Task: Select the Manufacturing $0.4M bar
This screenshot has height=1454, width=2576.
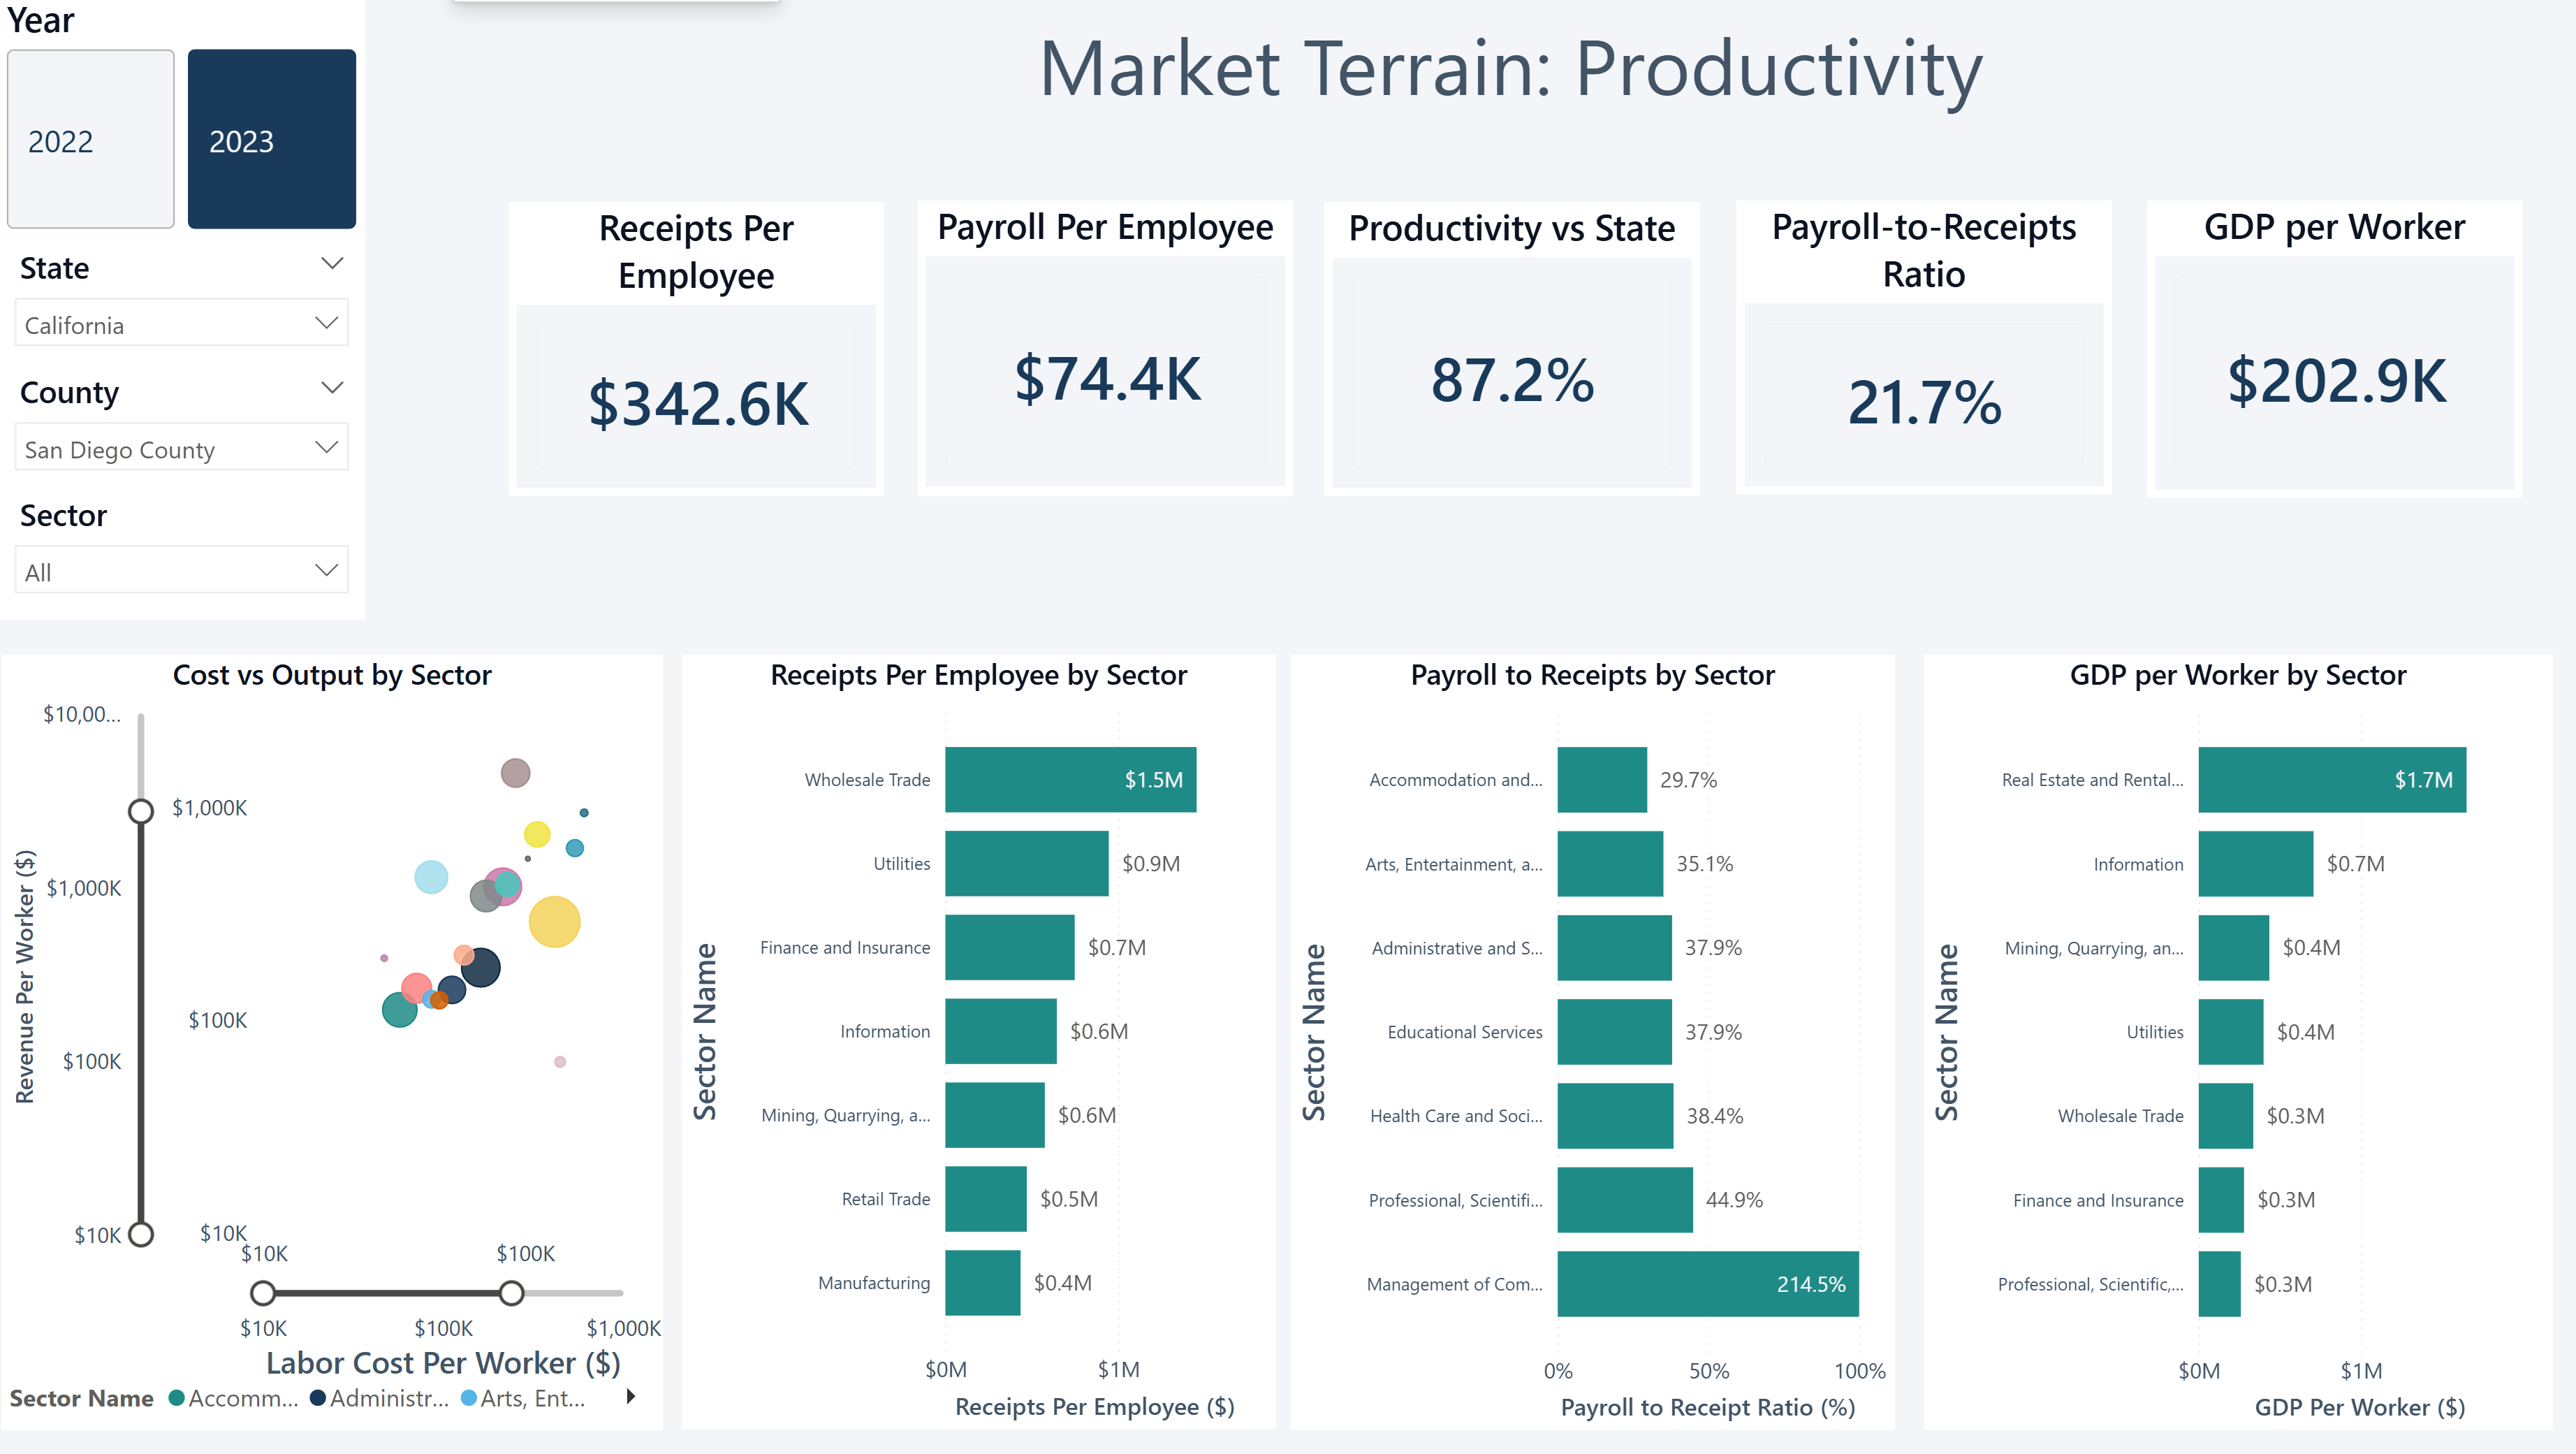Action: (x=982, y=1283)
